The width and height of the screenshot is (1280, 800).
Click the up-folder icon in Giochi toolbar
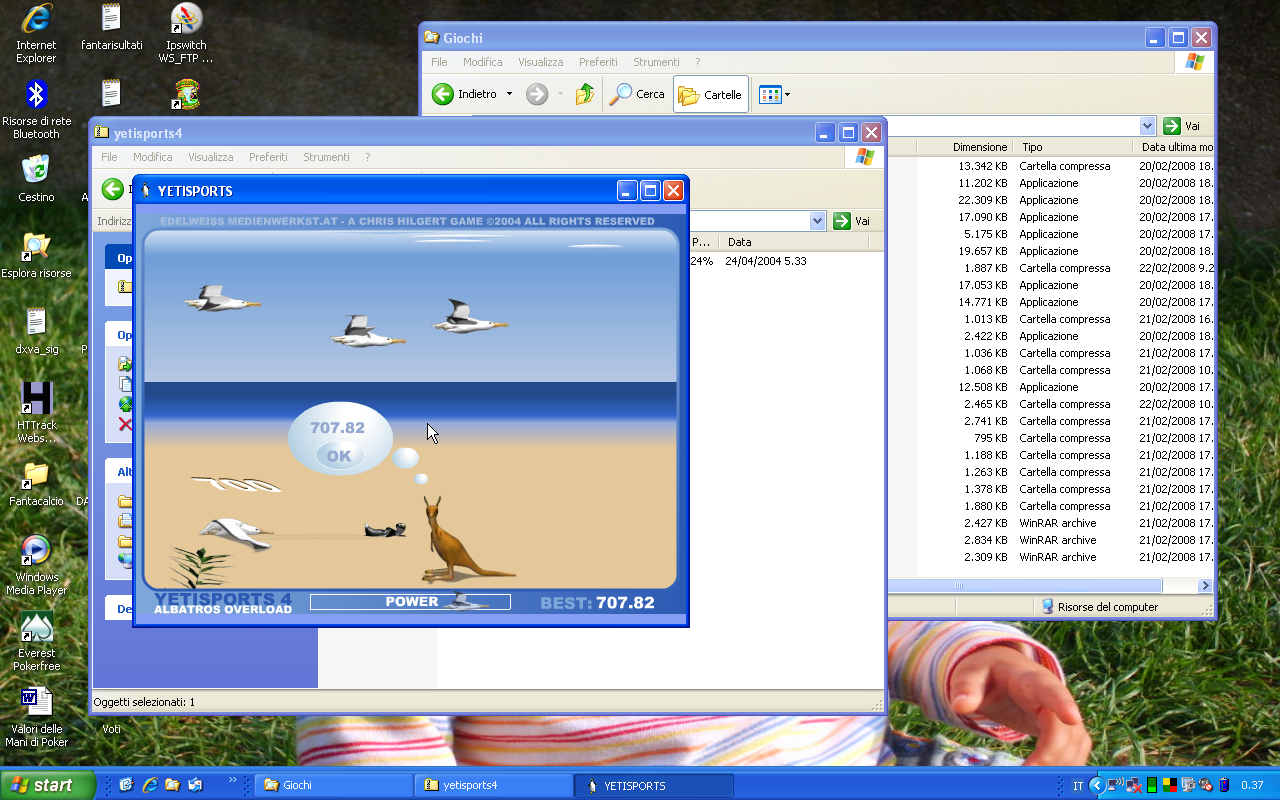coord(585,94)
